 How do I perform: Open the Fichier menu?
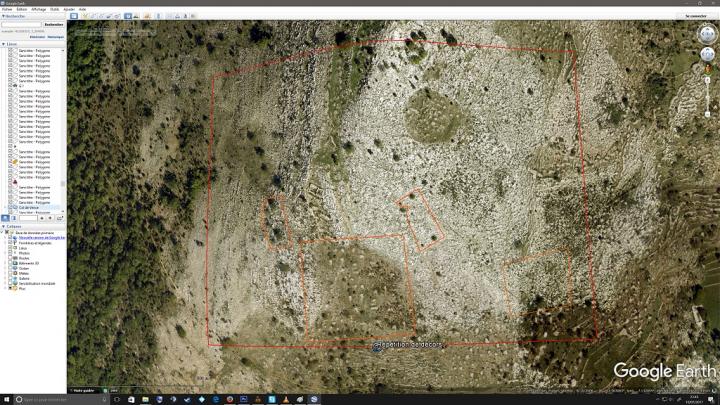[x=7, y=9]
